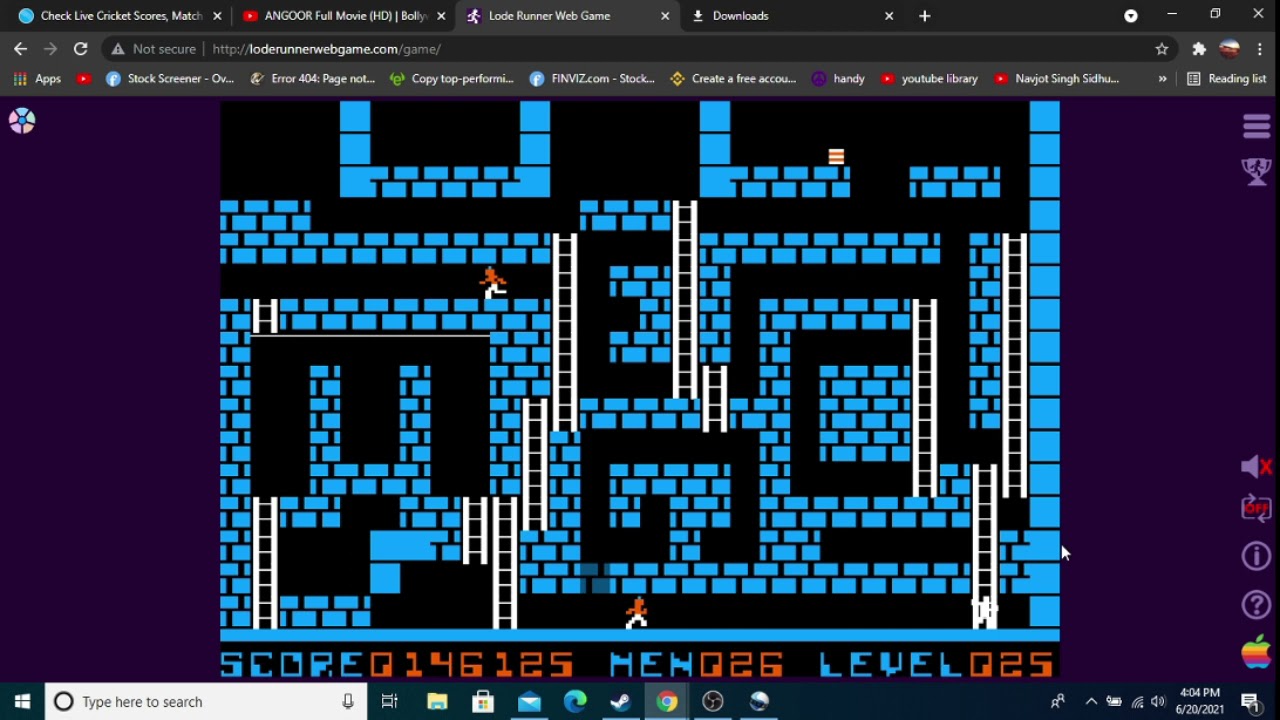Open Microsoft Store from taskbar
This screenshot has width=1280, height=720.
point(483,702)
